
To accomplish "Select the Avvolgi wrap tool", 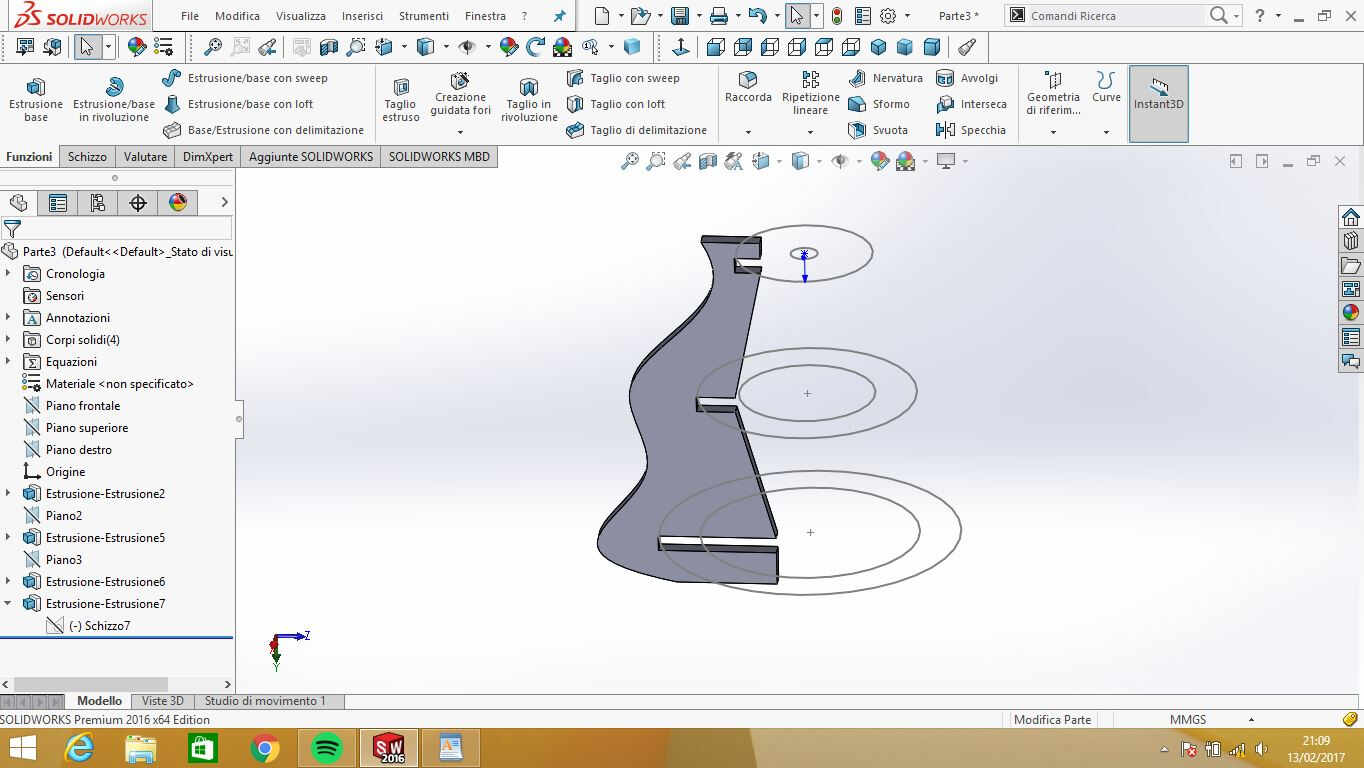I will pyautogui.click(x=967, y=78).
